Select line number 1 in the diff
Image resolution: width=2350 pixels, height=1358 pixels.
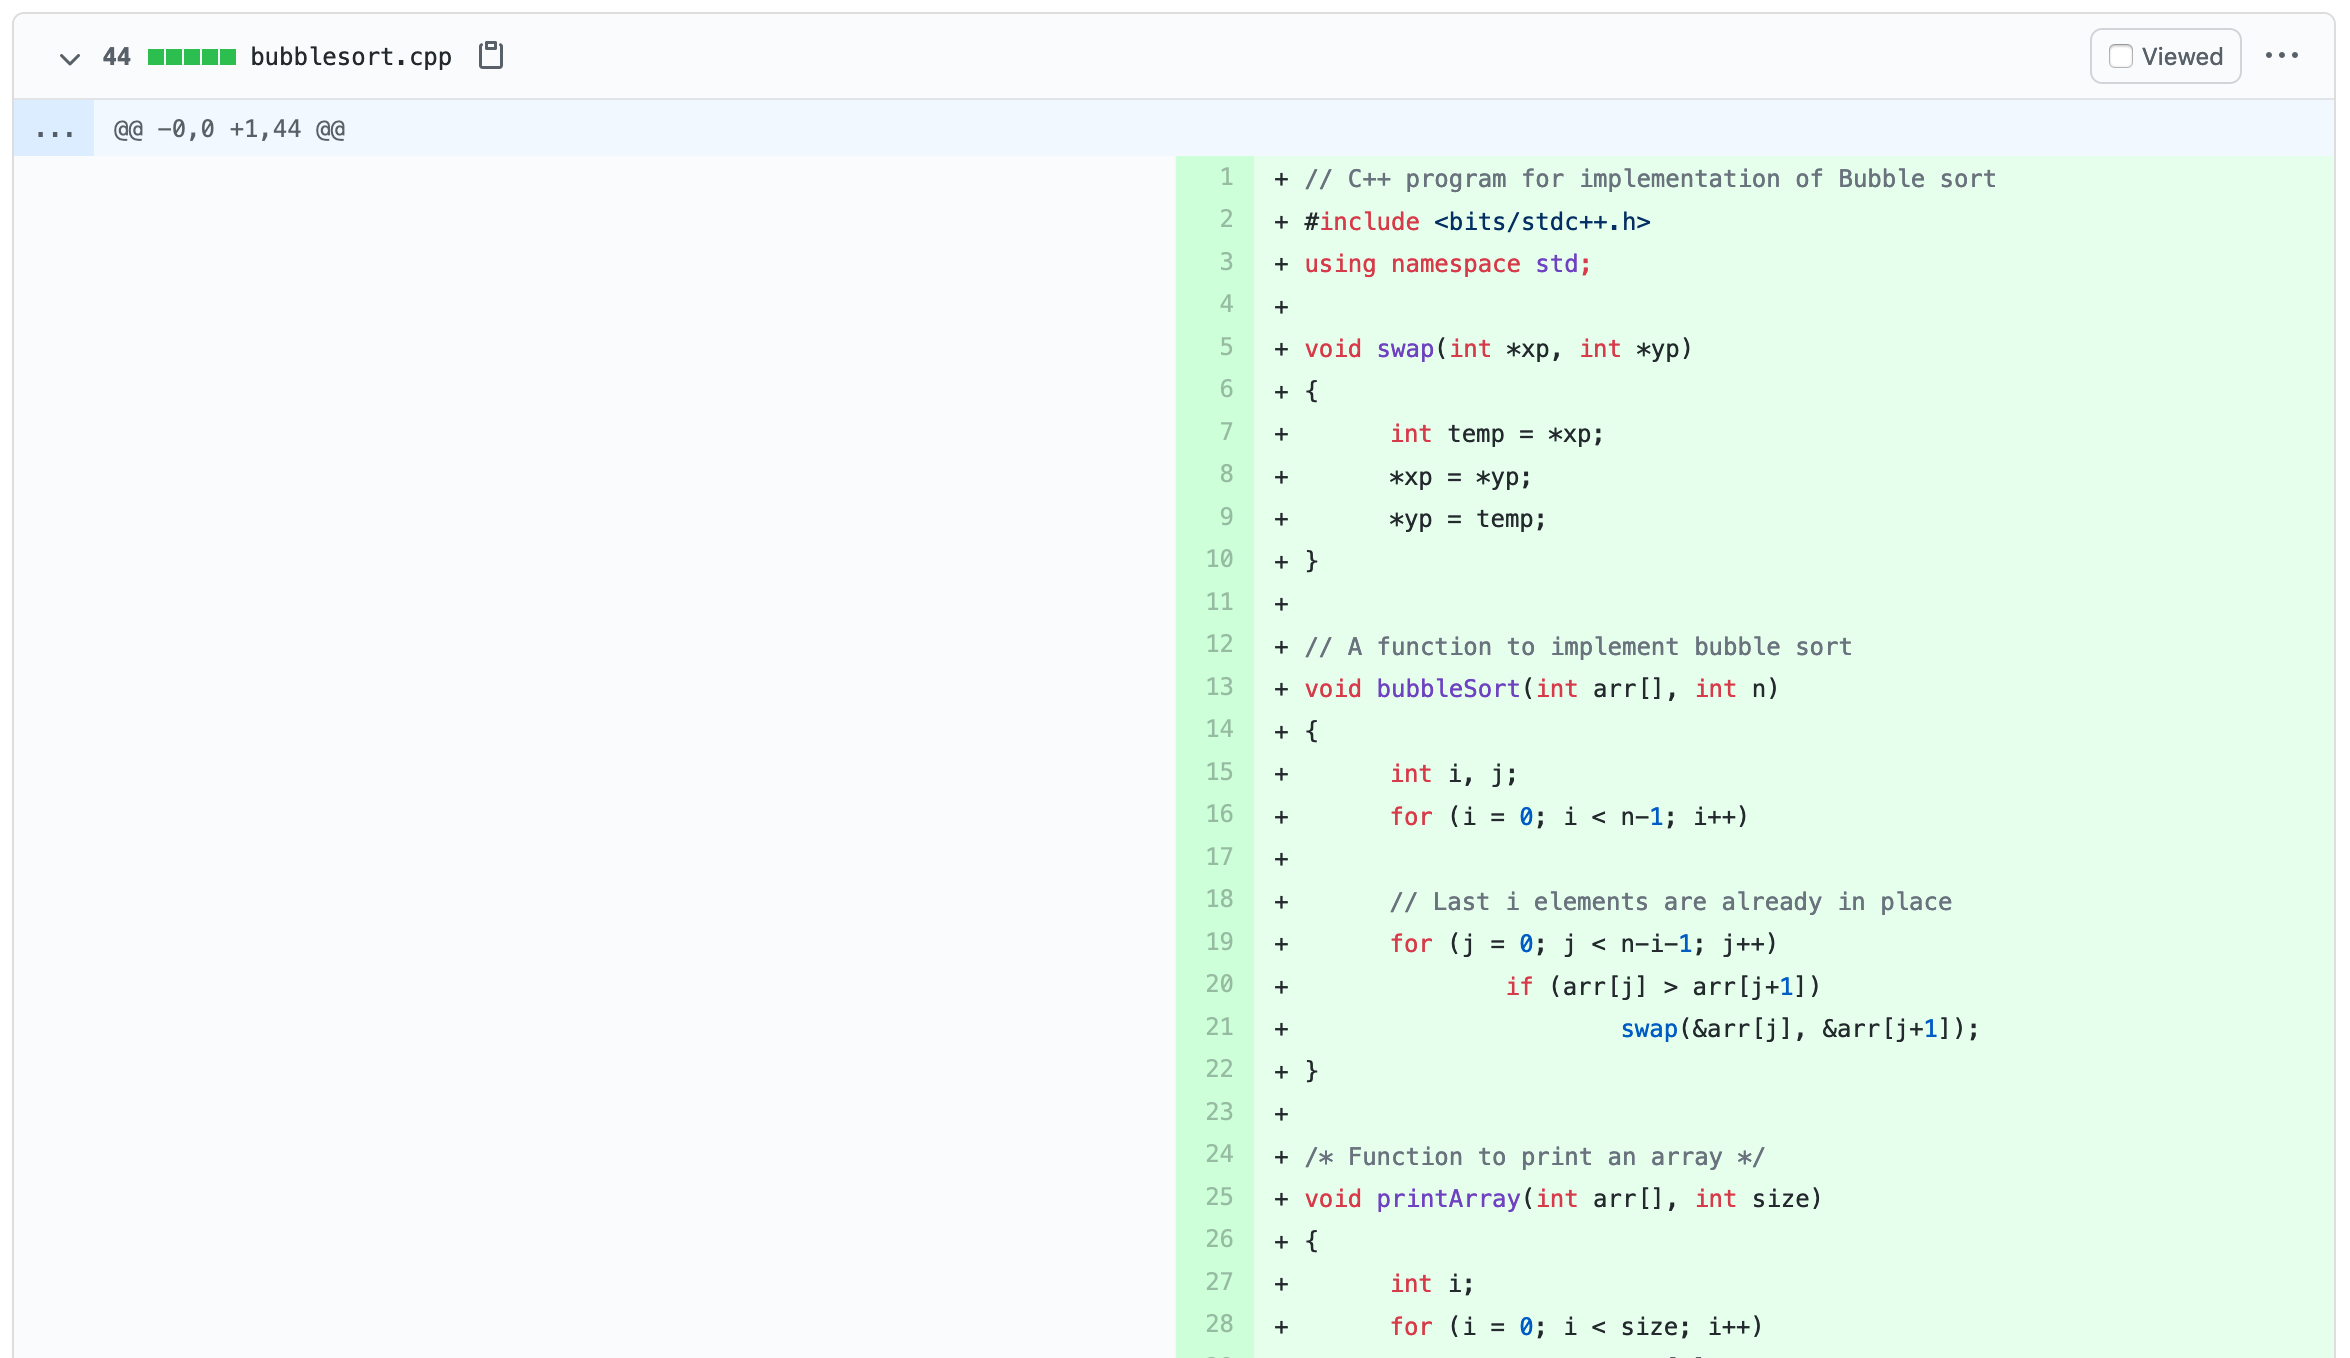tap(1225, 178)
